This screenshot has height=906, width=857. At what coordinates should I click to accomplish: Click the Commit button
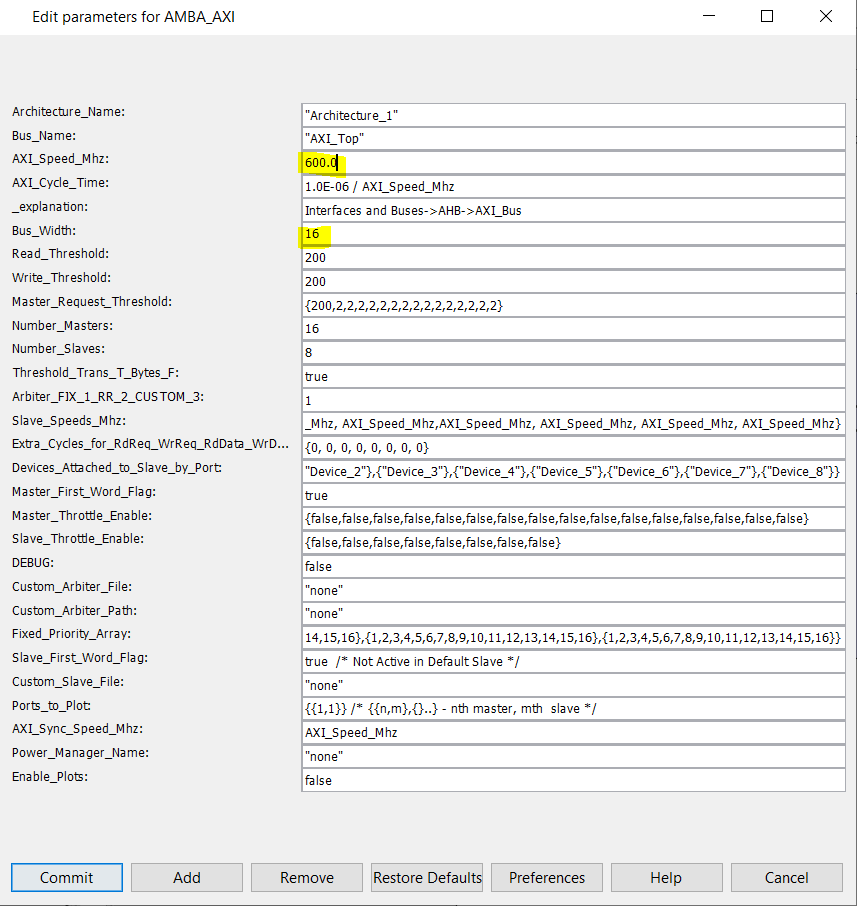pos(66,877)
